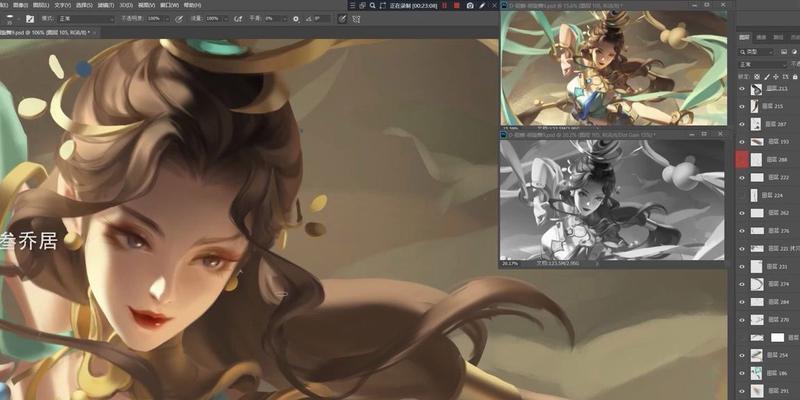800x400 pixels.
Task: Open recorder annotation pen tool
Action: tap(482, 5)
